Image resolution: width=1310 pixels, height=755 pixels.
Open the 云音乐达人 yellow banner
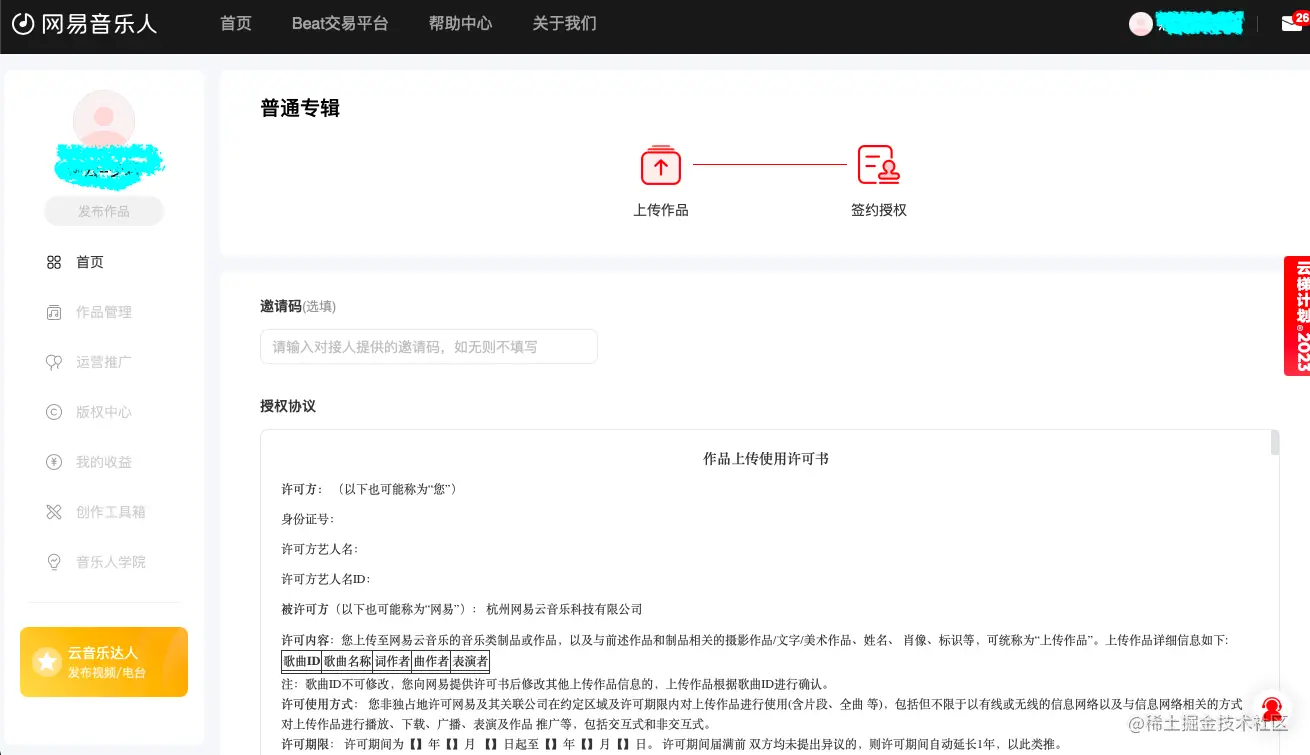(x=104, y=662)
